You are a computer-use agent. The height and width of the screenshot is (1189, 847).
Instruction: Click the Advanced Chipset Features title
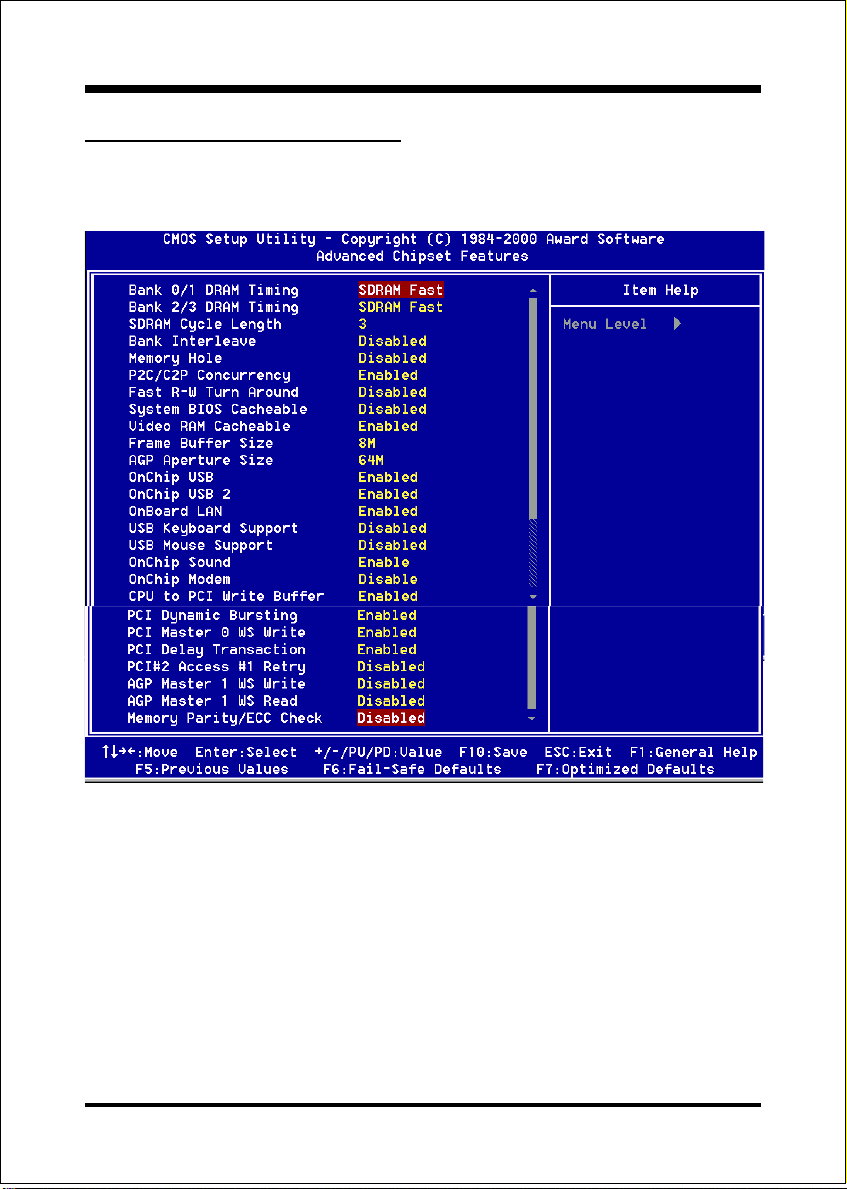(422, 256)
